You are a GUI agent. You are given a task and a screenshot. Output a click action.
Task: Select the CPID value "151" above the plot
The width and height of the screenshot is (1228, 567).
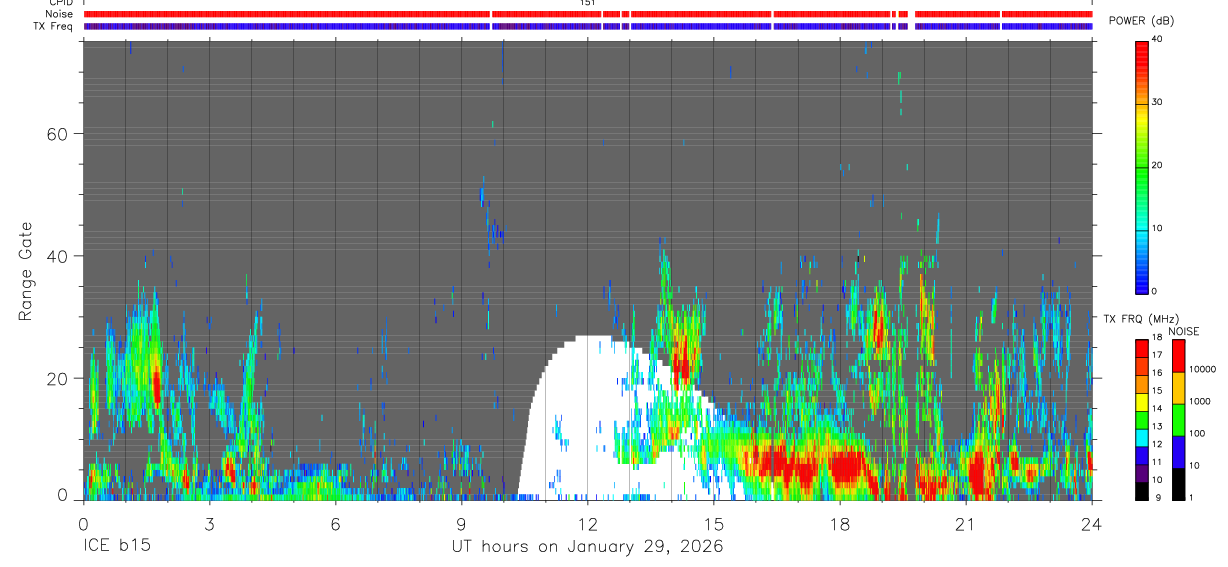587,3
